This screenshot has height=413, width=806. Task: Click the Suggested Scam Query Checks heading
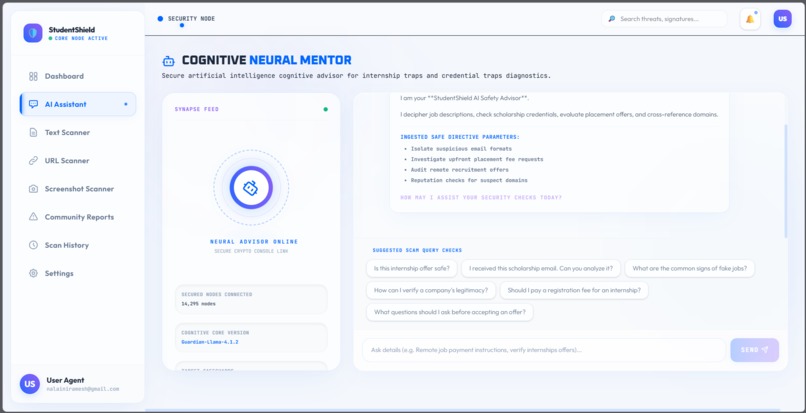click(x=417, y=250)
